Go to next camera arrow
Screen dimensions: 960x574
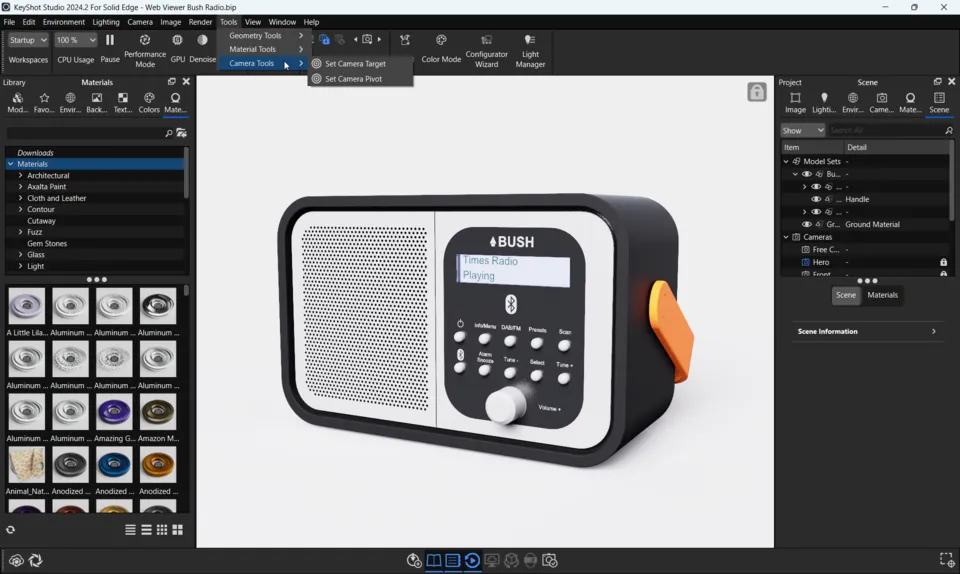[x=379, y=40]
